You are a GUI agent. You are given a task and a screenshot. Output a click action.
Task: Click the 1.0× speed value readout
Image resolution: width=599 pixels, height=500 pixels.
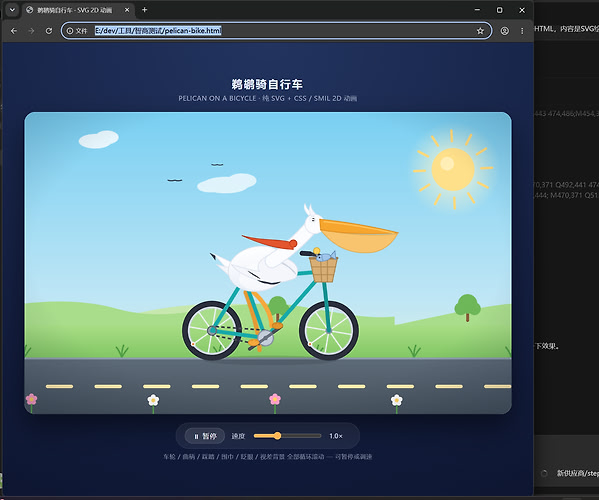[x=336, y=436]
